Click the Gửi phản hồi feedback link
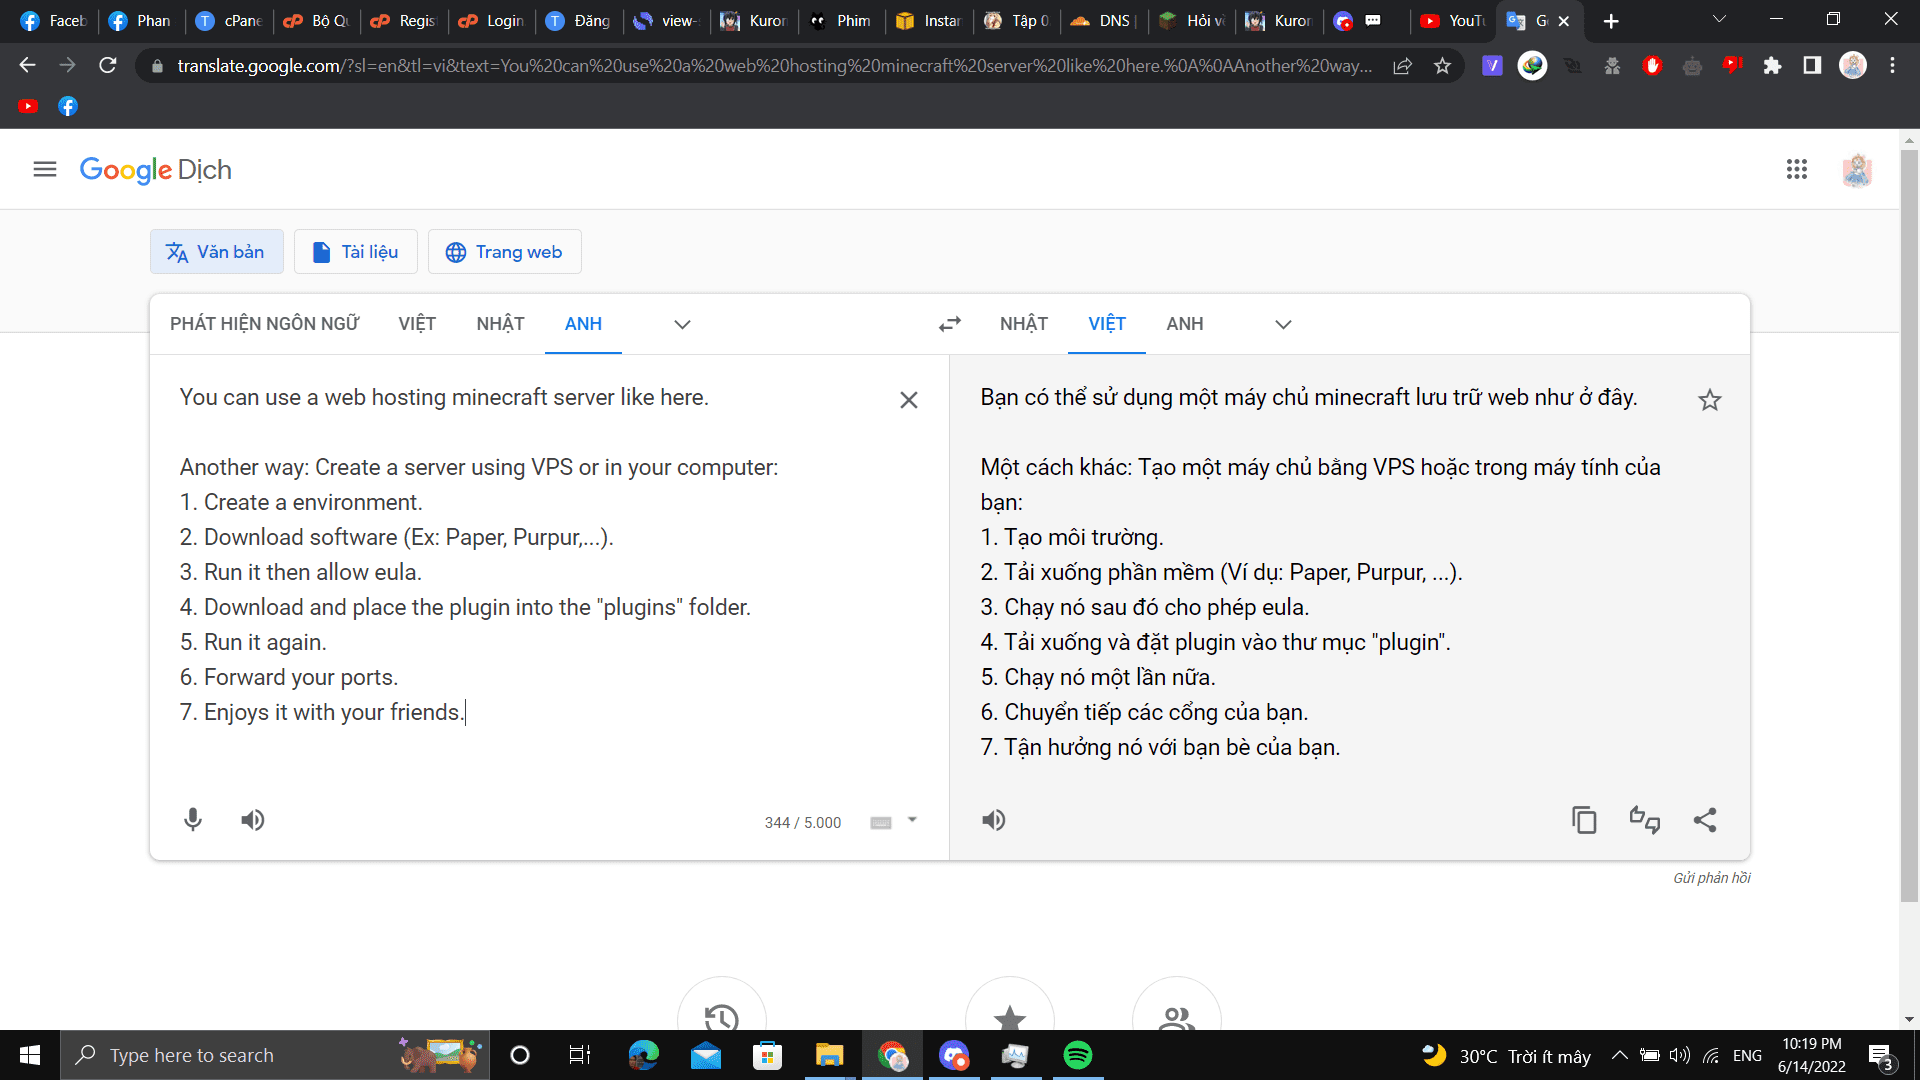1920x1080 pixels. (1711, 878)
